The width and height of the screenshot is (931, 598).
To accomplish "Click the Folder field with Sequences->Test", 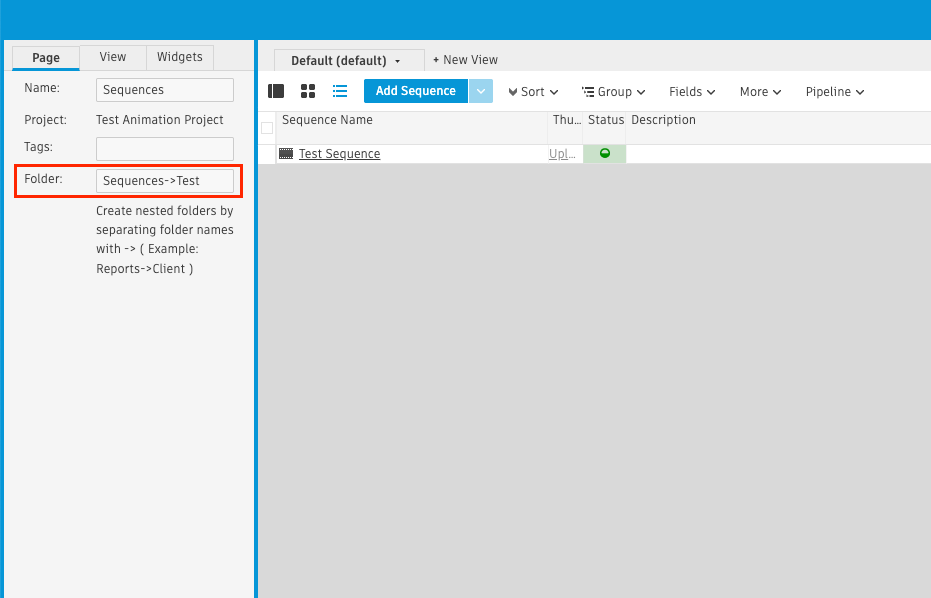I will click(x=164, y=181).
